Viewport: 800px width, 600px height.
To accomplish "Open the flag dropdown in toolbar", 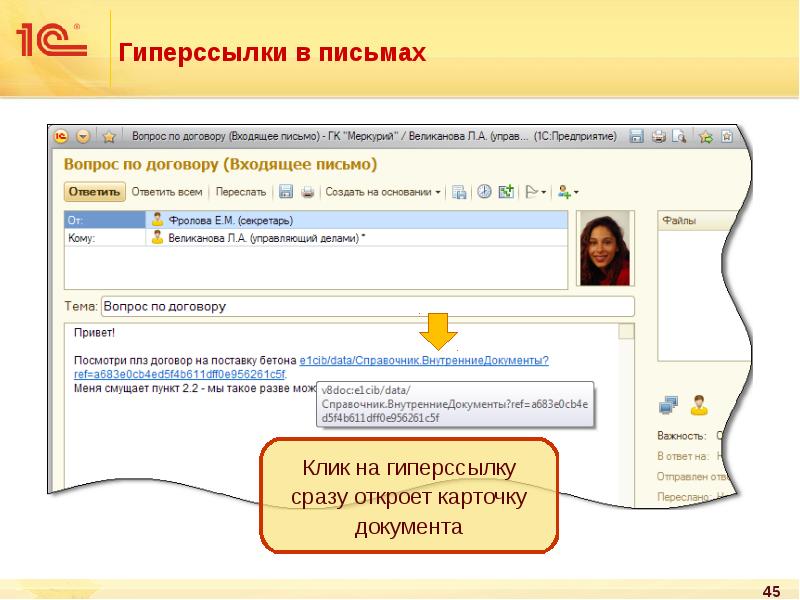I will 535,191.
